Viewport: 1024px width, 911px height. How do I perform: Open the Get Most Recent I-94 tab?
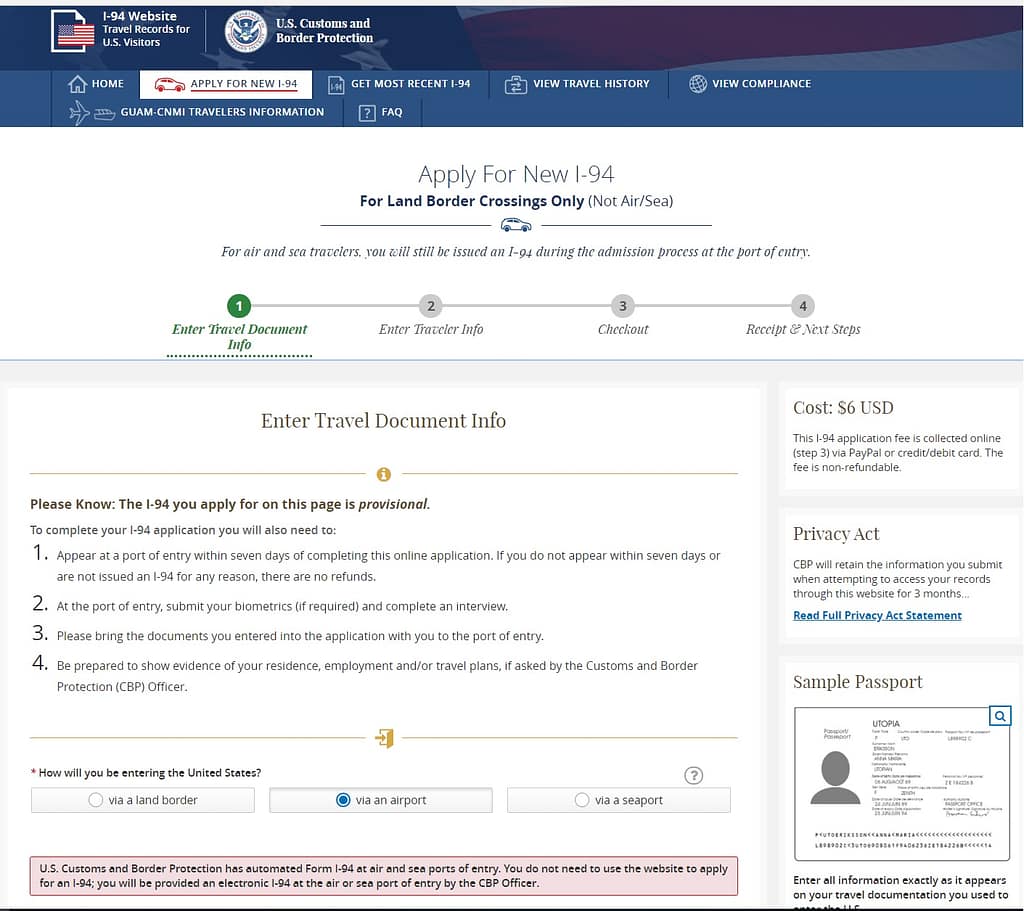(399, 84)
